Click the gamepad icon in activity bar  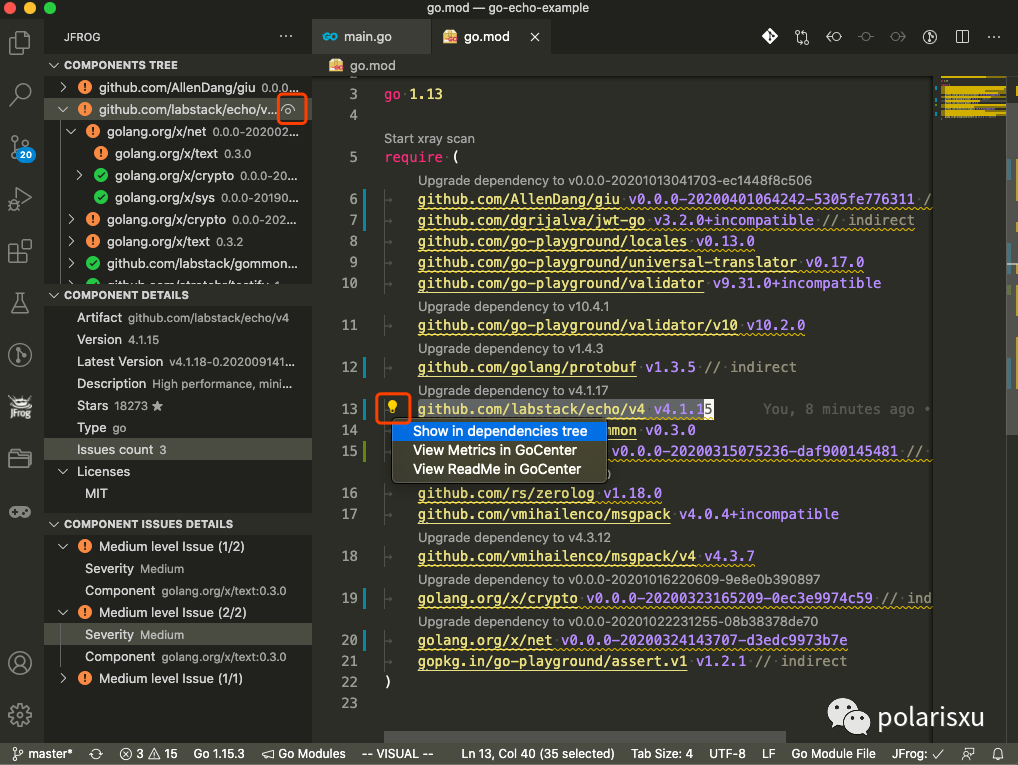[x=20, y=512]
